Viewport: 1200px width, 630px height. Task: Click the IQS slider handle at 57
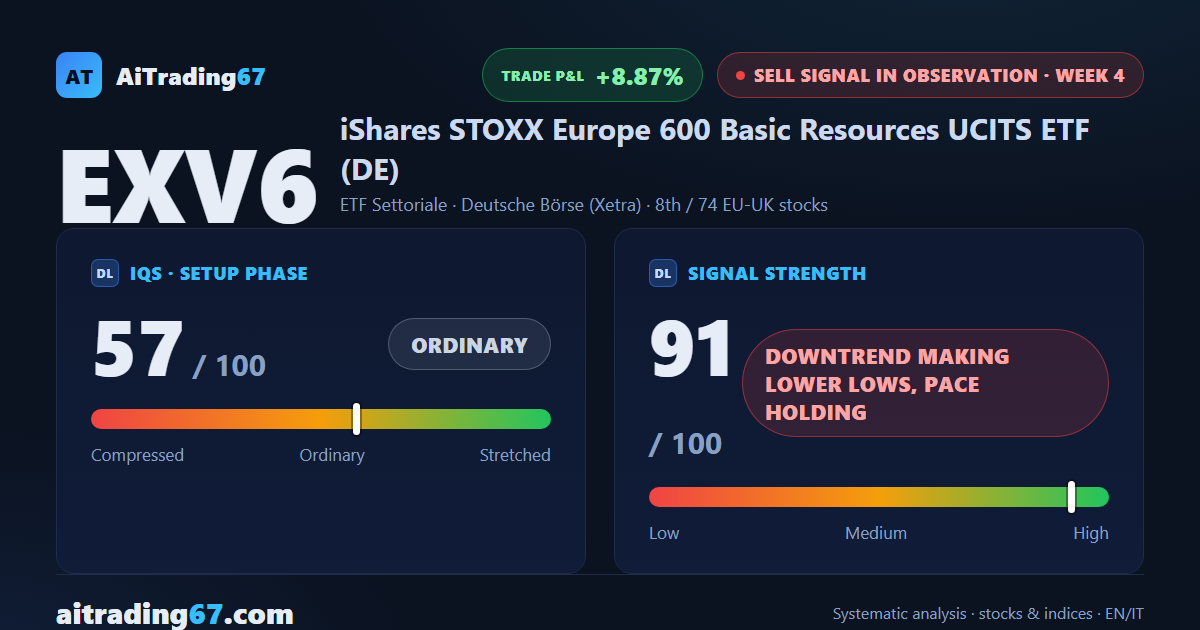[x=356, y=419]
